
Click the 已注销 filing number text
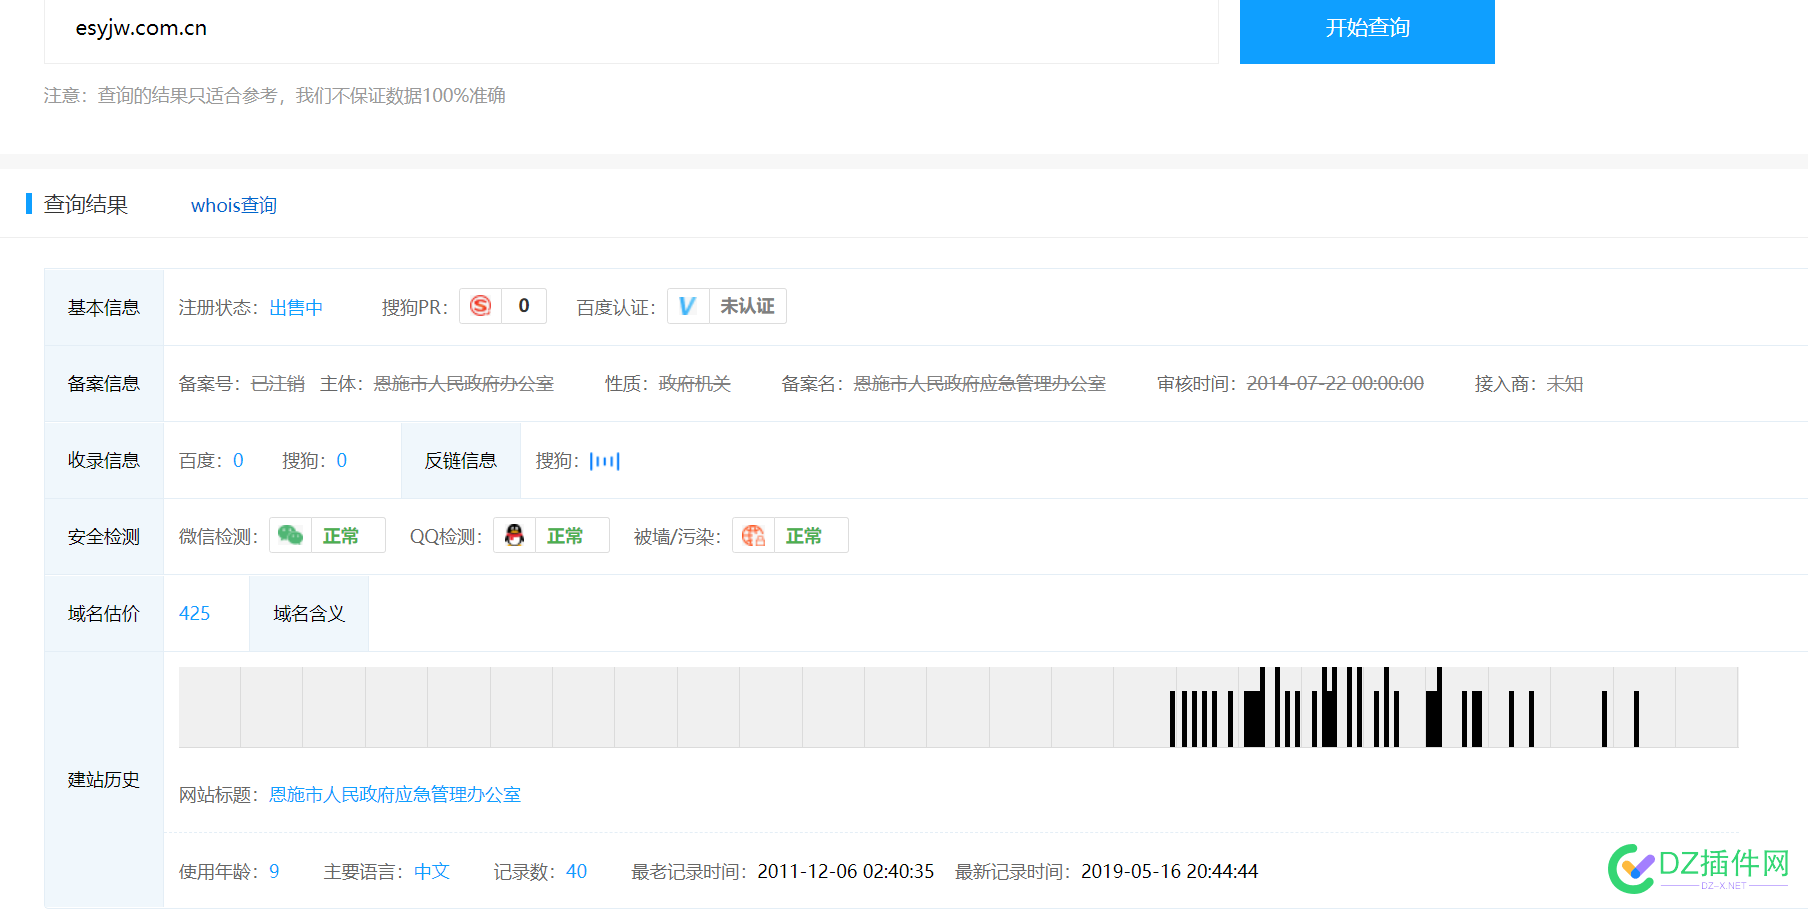coord(278,383)
